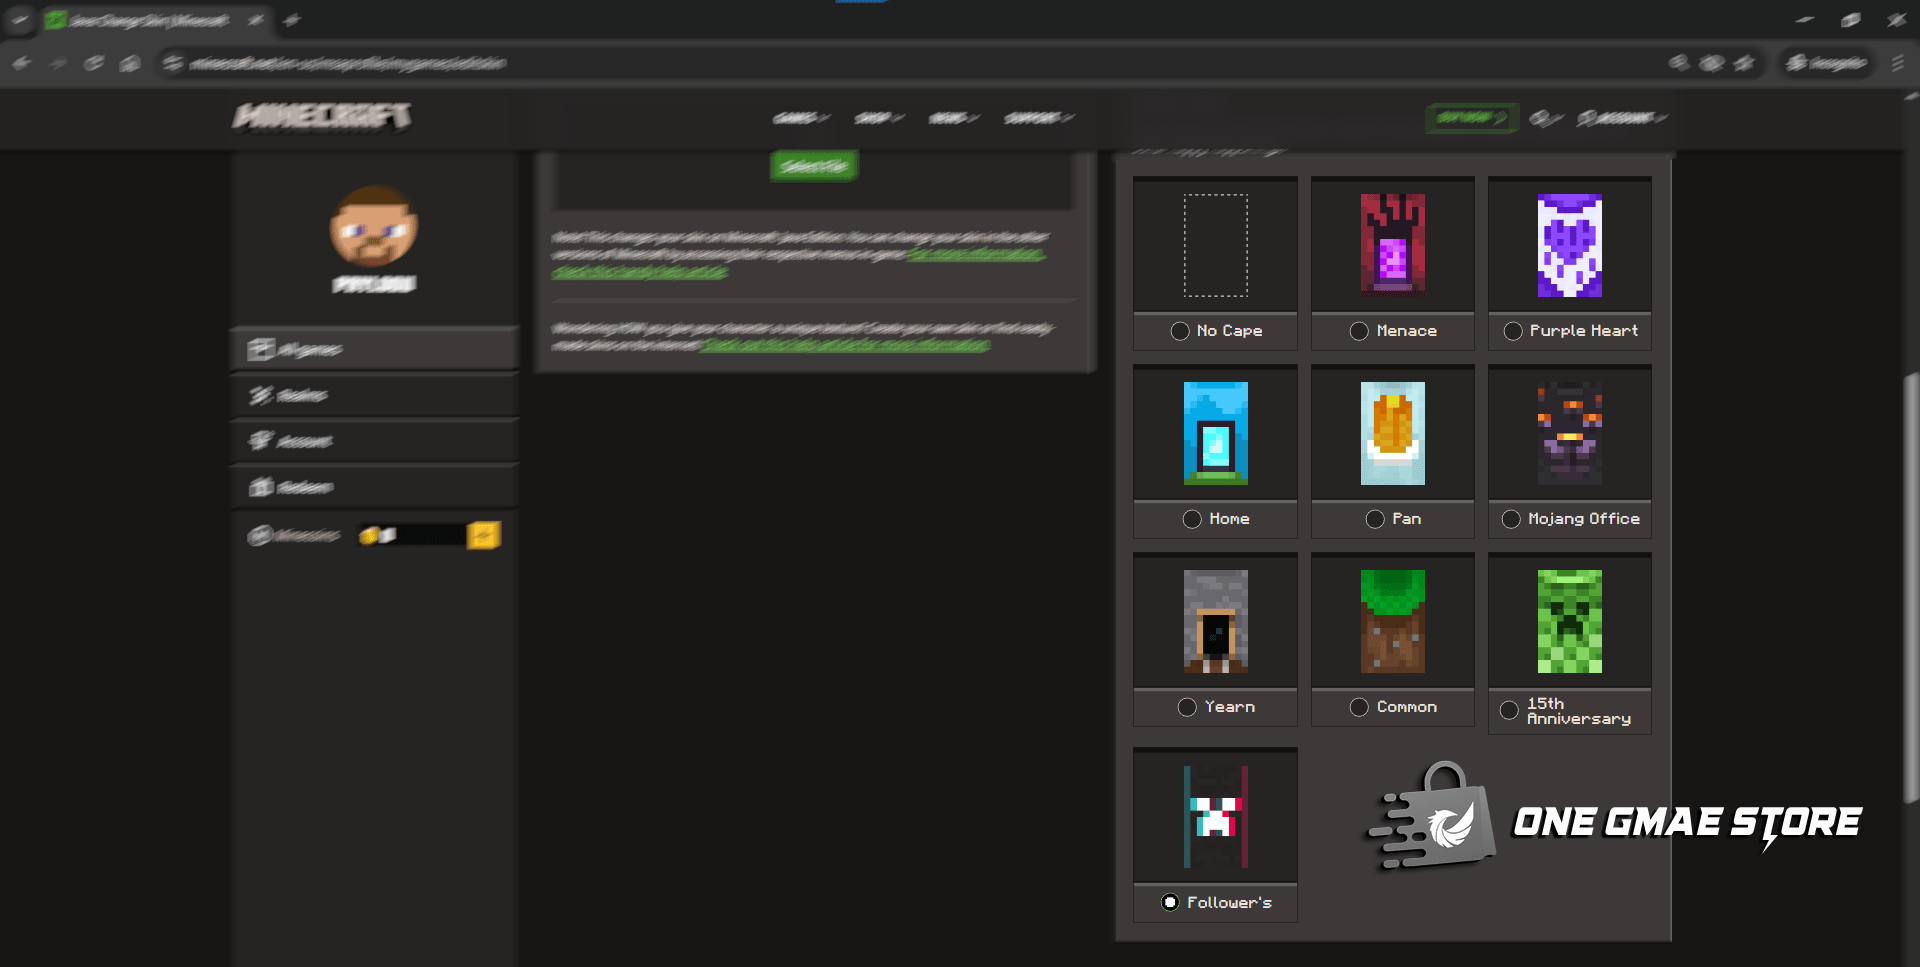Screen dimensions: 1920x967
Task: Click the yellow add Minecoins button
Action: pos(483,536)
